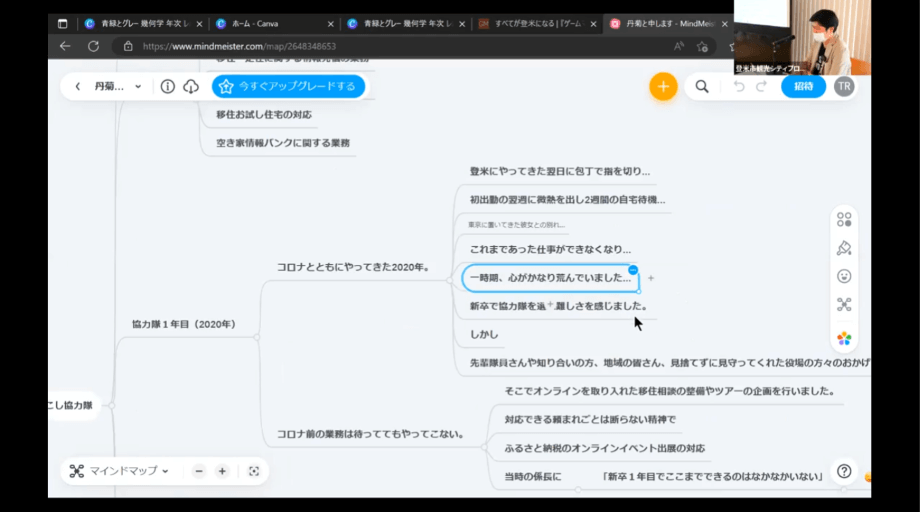Open the layout structure icon in right sidebar
920x512 pixels.
point(844,304)
